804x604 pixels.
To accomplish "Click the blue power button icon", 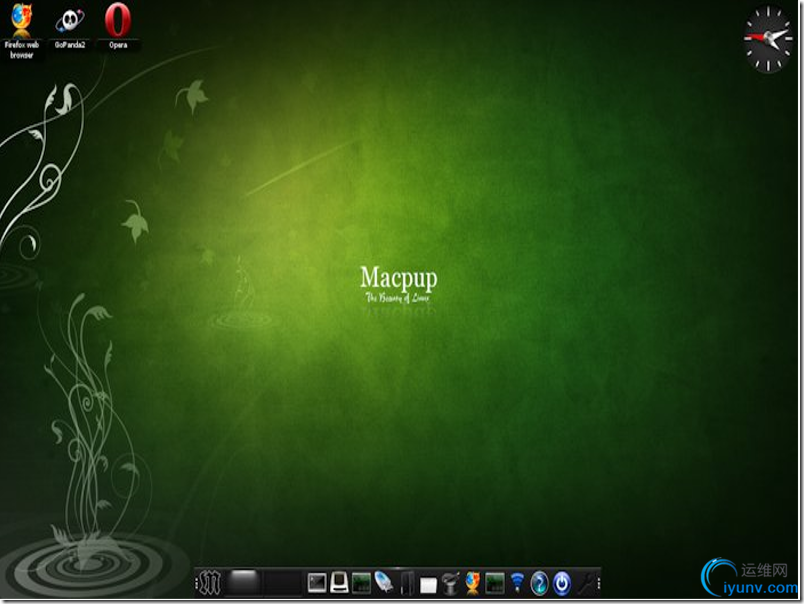I will pyautogui.click(x=562, y=583).
